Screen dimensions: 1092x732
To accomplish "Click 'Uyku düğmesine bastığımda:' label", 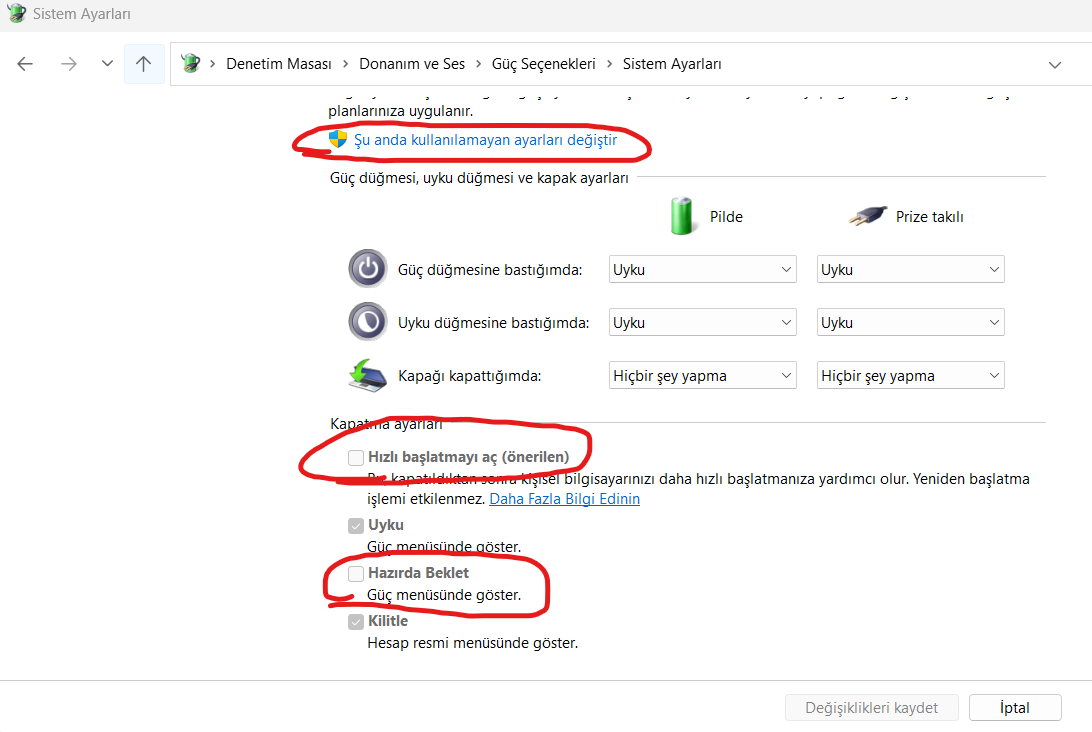I will (x=493, y=323).
